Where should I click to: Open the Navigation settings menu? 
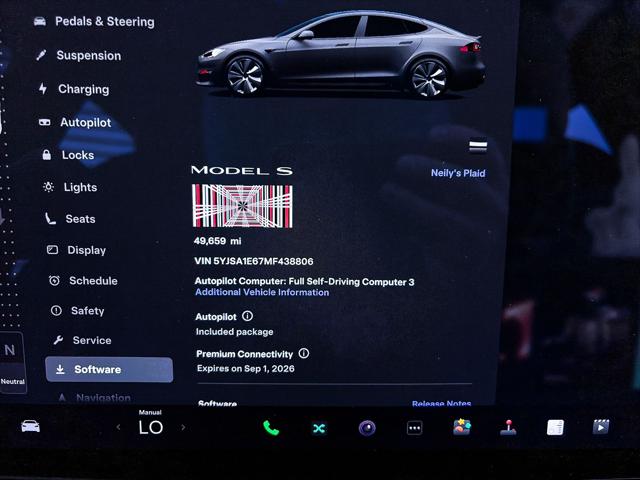(95, 398)
